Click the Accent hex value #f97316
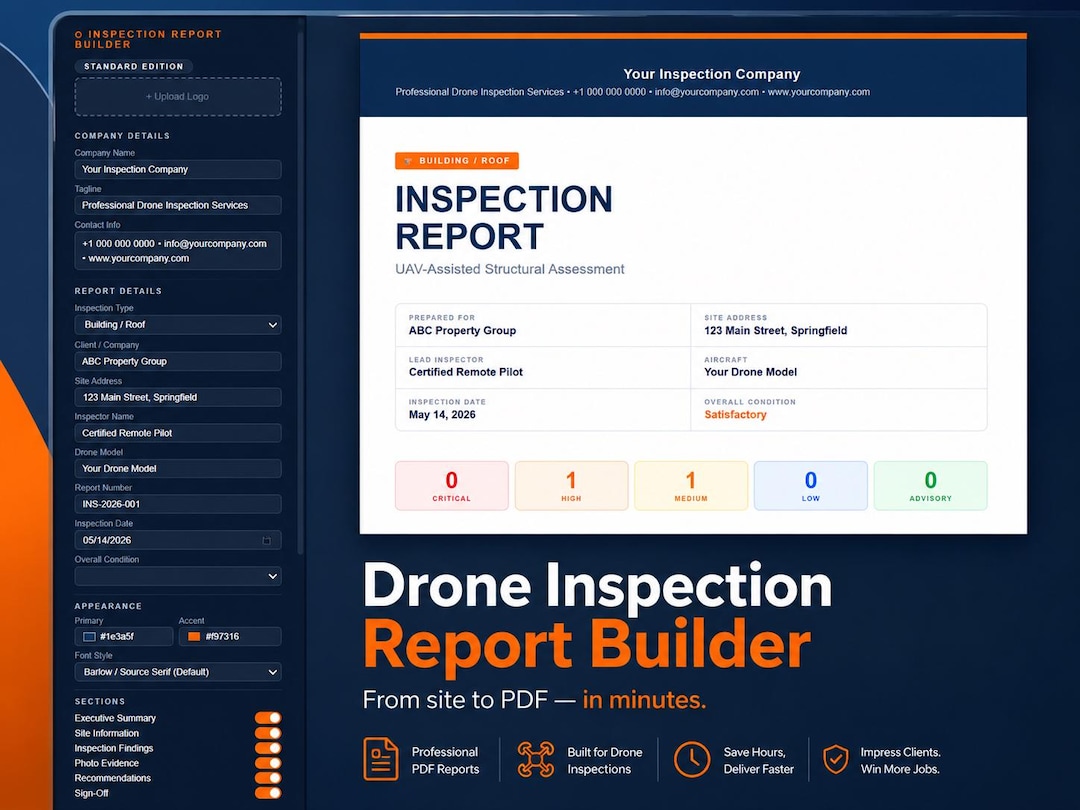 [222, 636]
